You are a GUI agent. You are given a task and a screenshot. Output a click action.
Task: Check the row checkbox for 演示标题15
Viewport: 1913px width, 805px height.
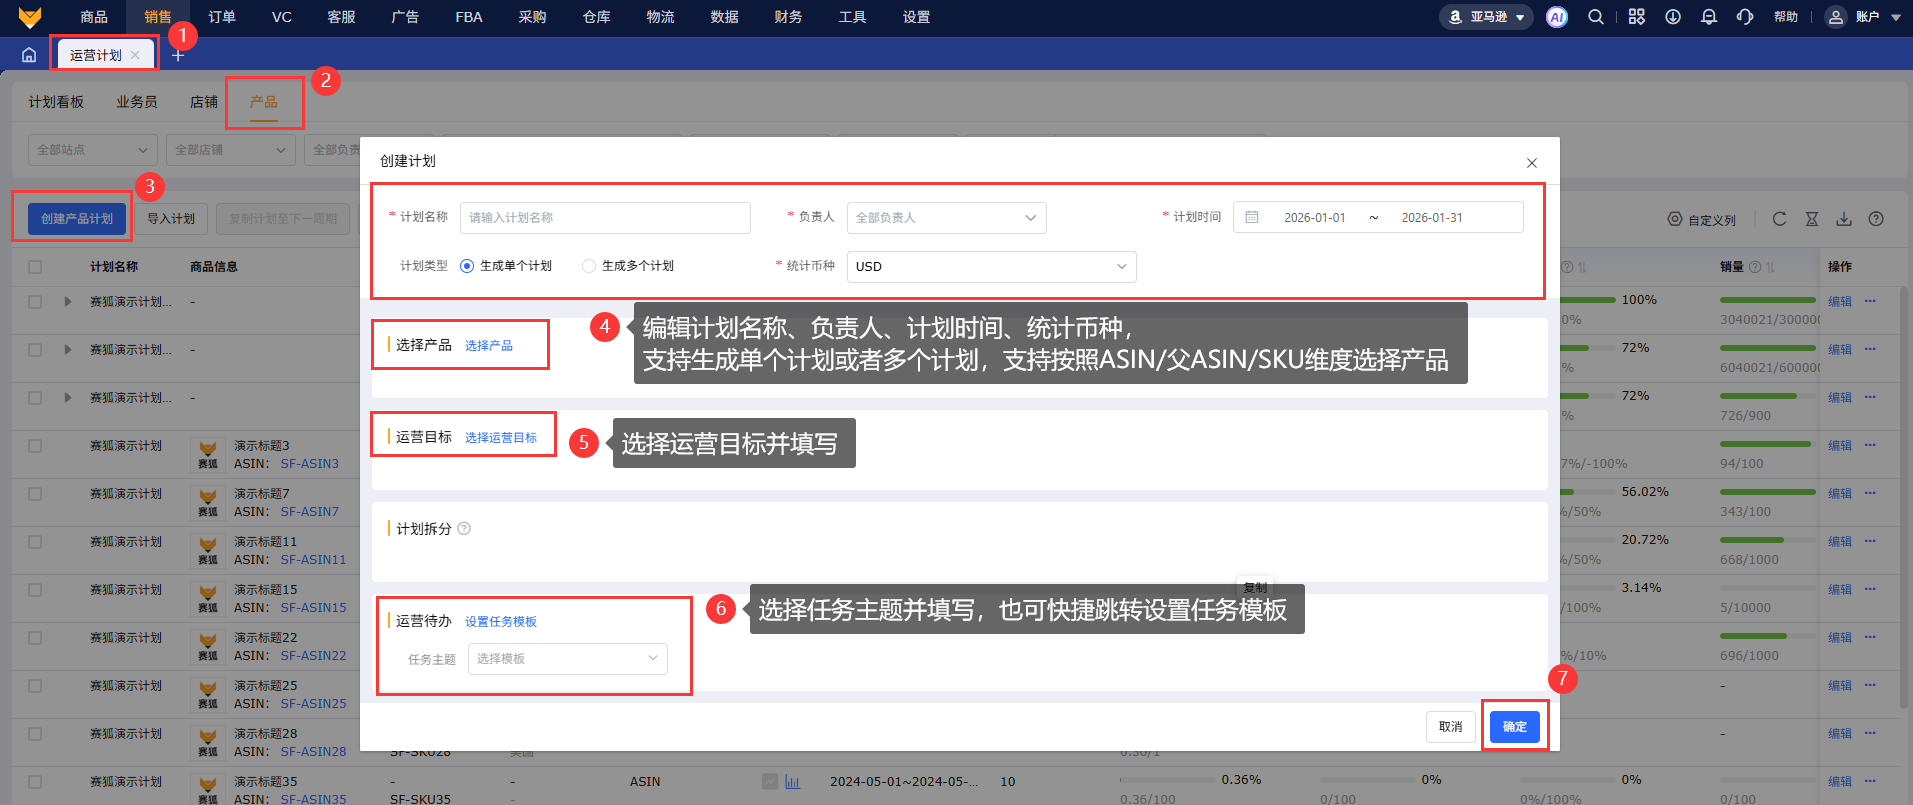point(35,590)
